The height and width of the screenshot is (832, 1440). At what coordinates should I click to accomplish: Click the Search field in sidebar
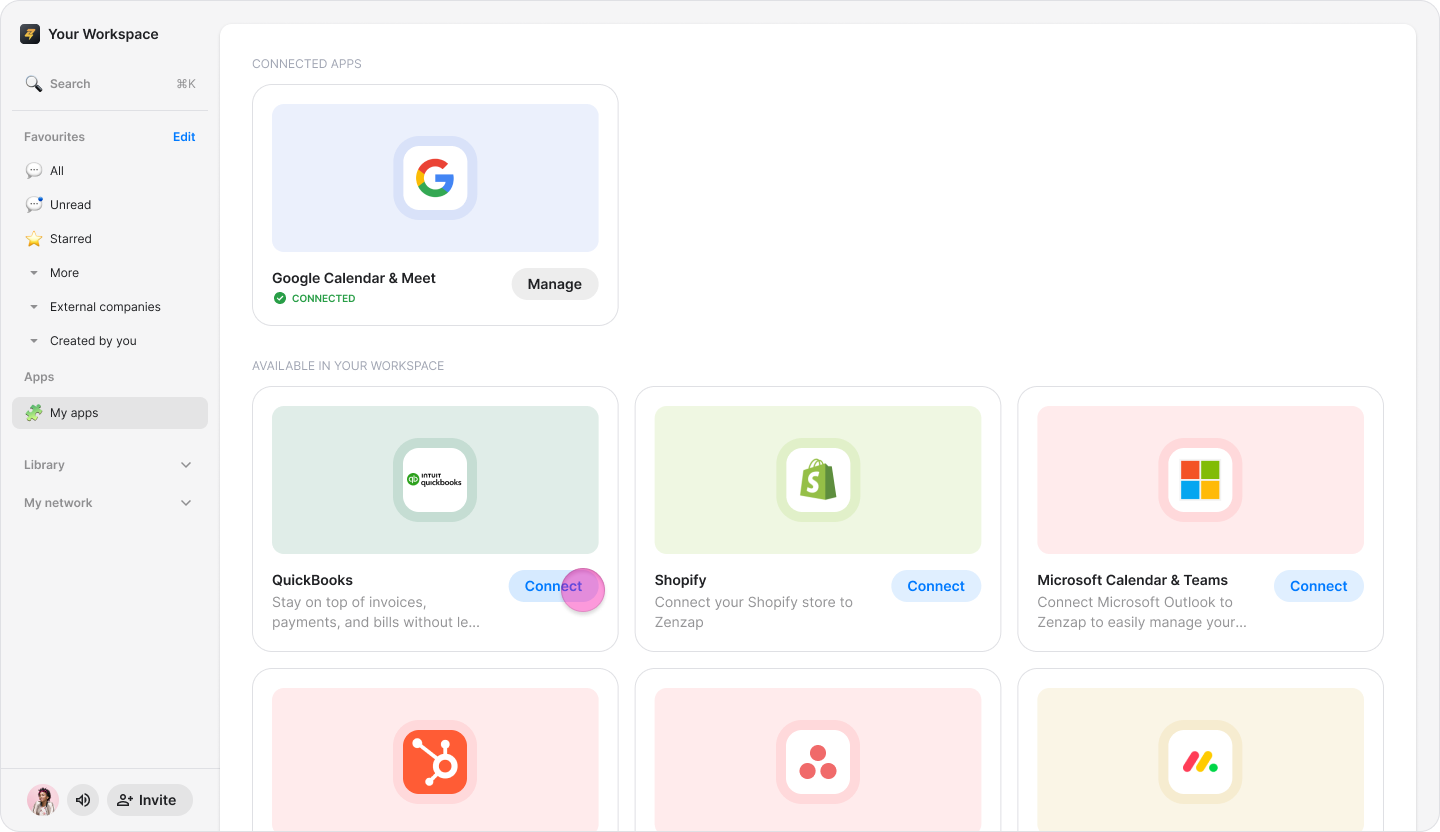(110, 84)
